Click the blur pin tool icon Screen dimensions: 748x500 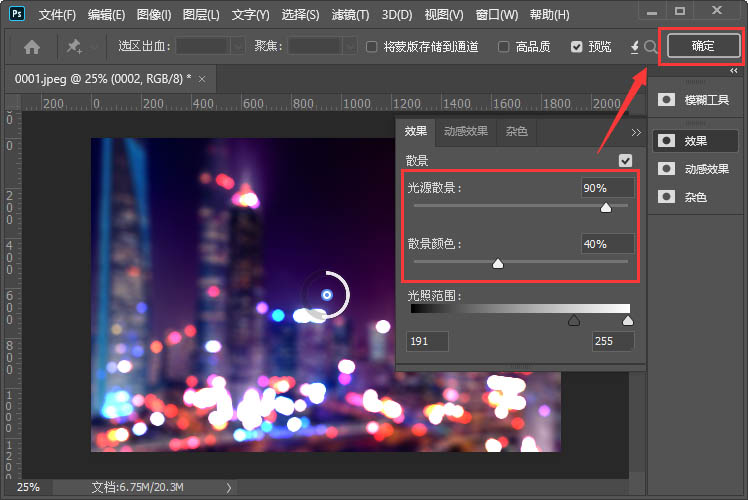click(x=74, y=46)
